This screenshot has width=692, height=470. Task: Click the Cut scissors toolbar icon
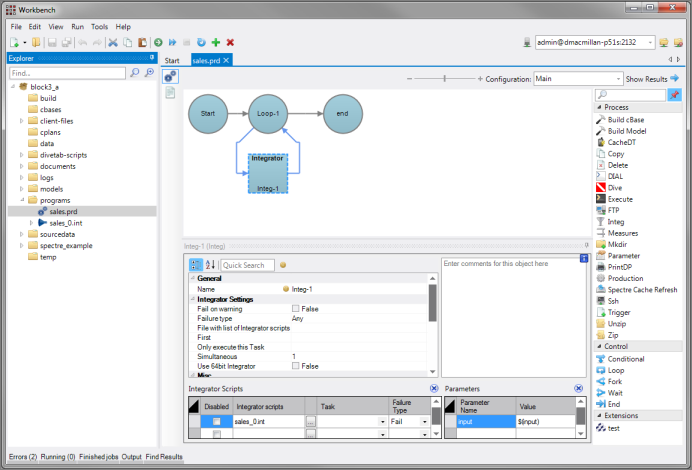click(x=113, y=42)
